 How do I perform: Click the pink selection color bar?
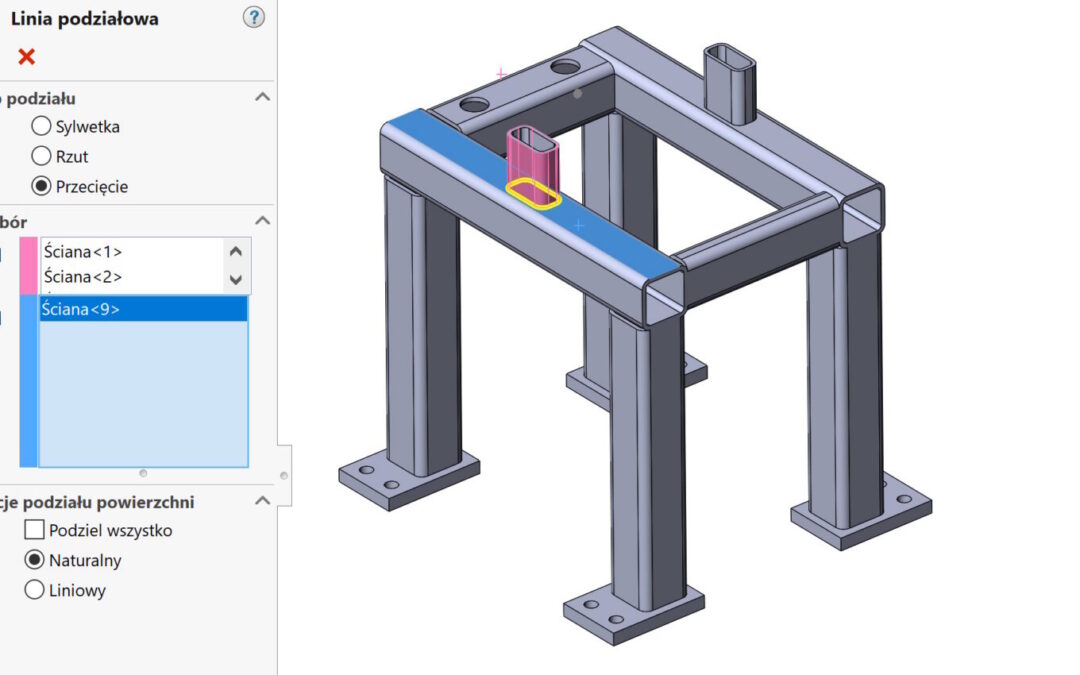(28, 265)
